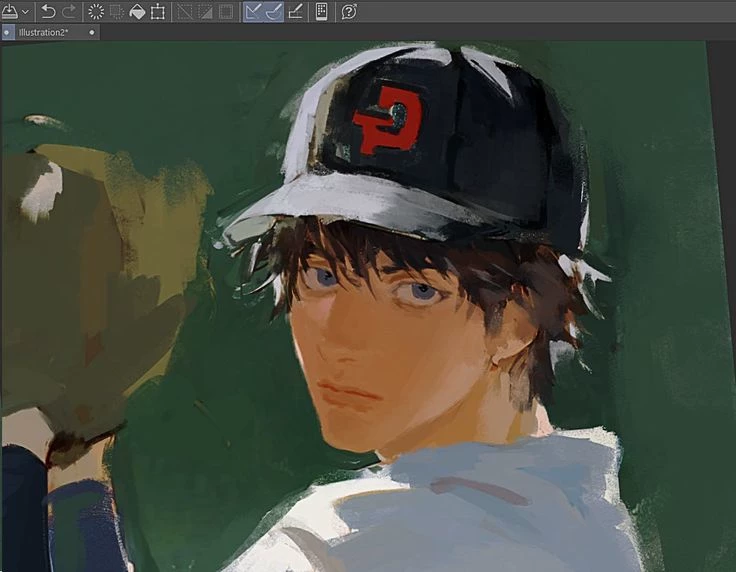The height and width of the screenshot is (572, 736).
Task: Click the Redo arrow
Action: point(69,12)
